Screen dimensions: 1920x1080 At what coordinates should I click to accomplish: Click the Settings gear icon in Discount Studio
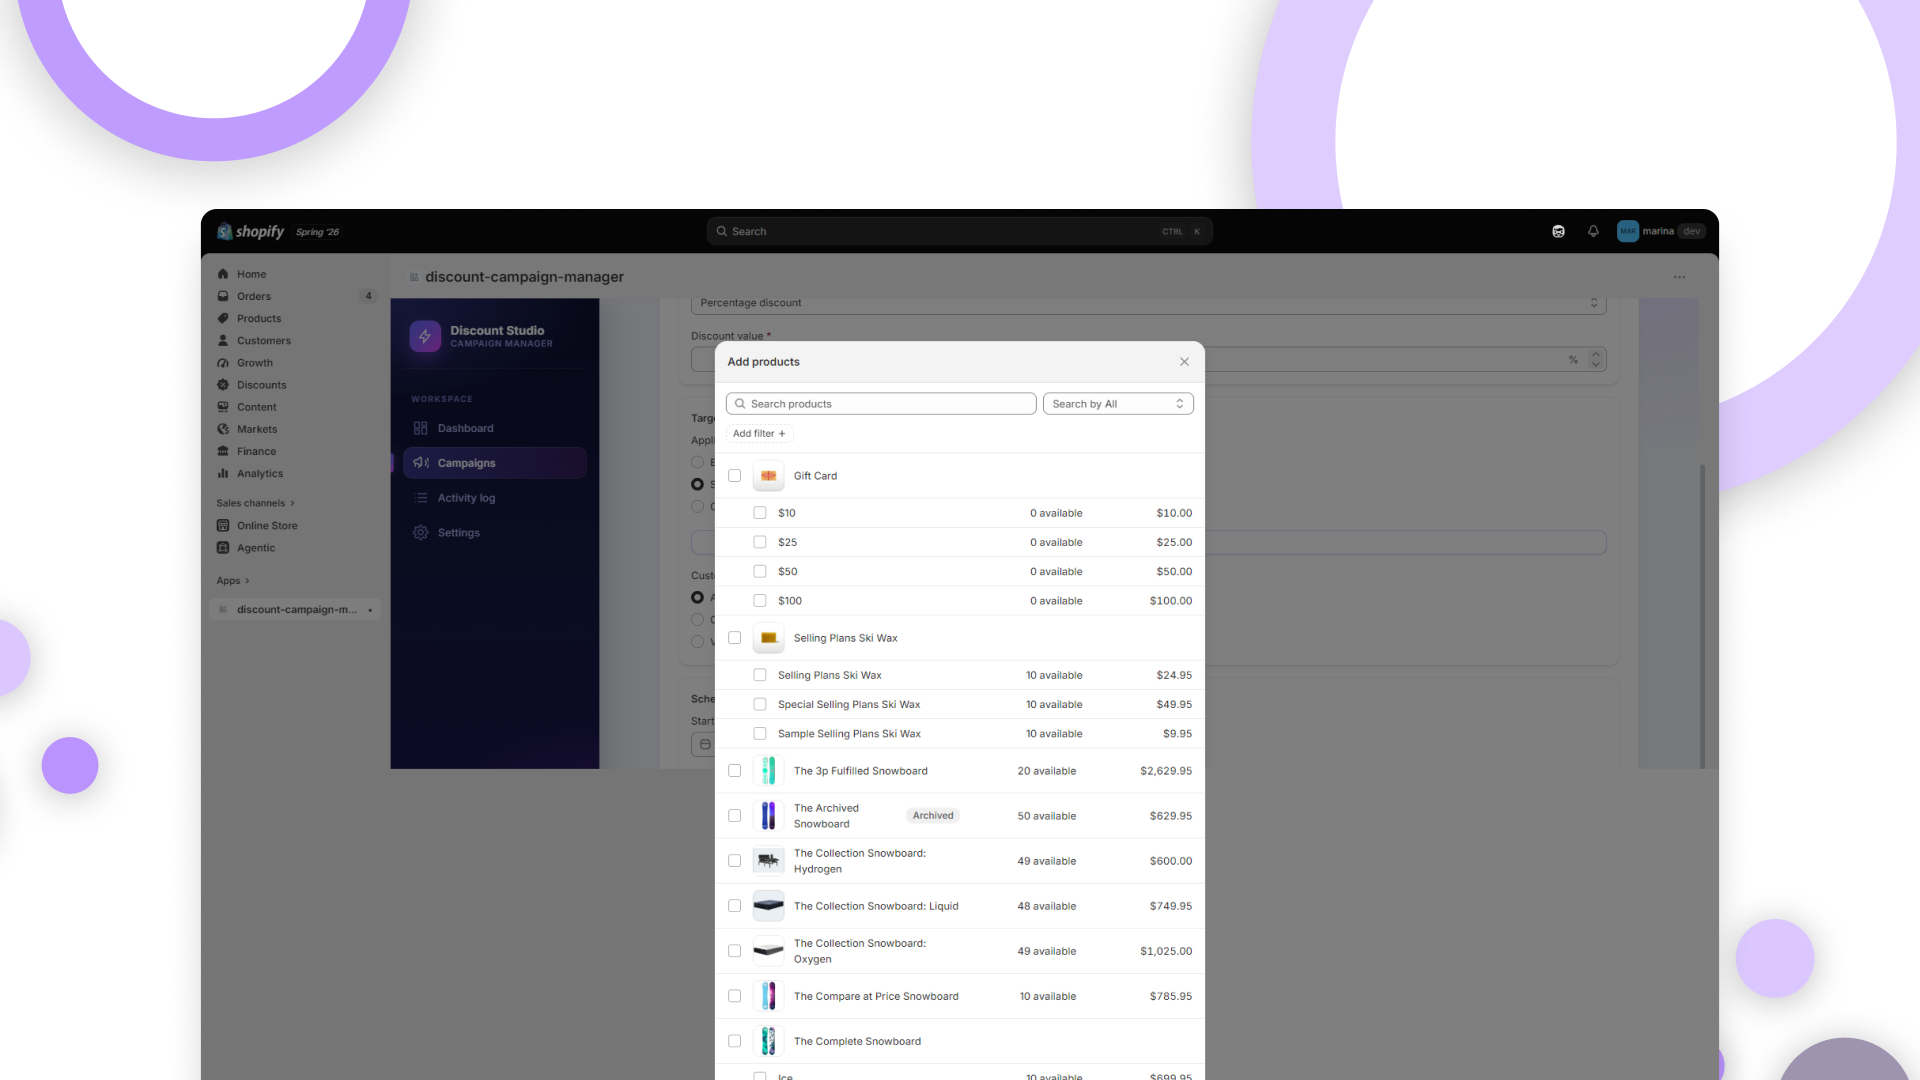click(x=421, y=533)
